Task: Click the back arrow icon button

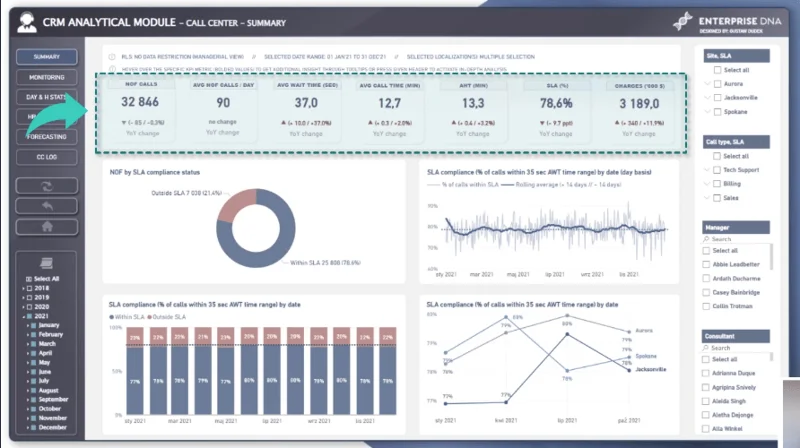Action: [47, 206]
